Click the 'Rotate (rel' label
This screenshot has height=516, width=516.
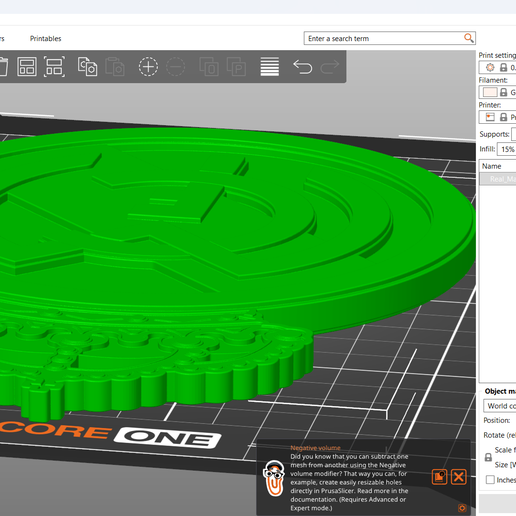pyautogui.click(x=500, y=435)
